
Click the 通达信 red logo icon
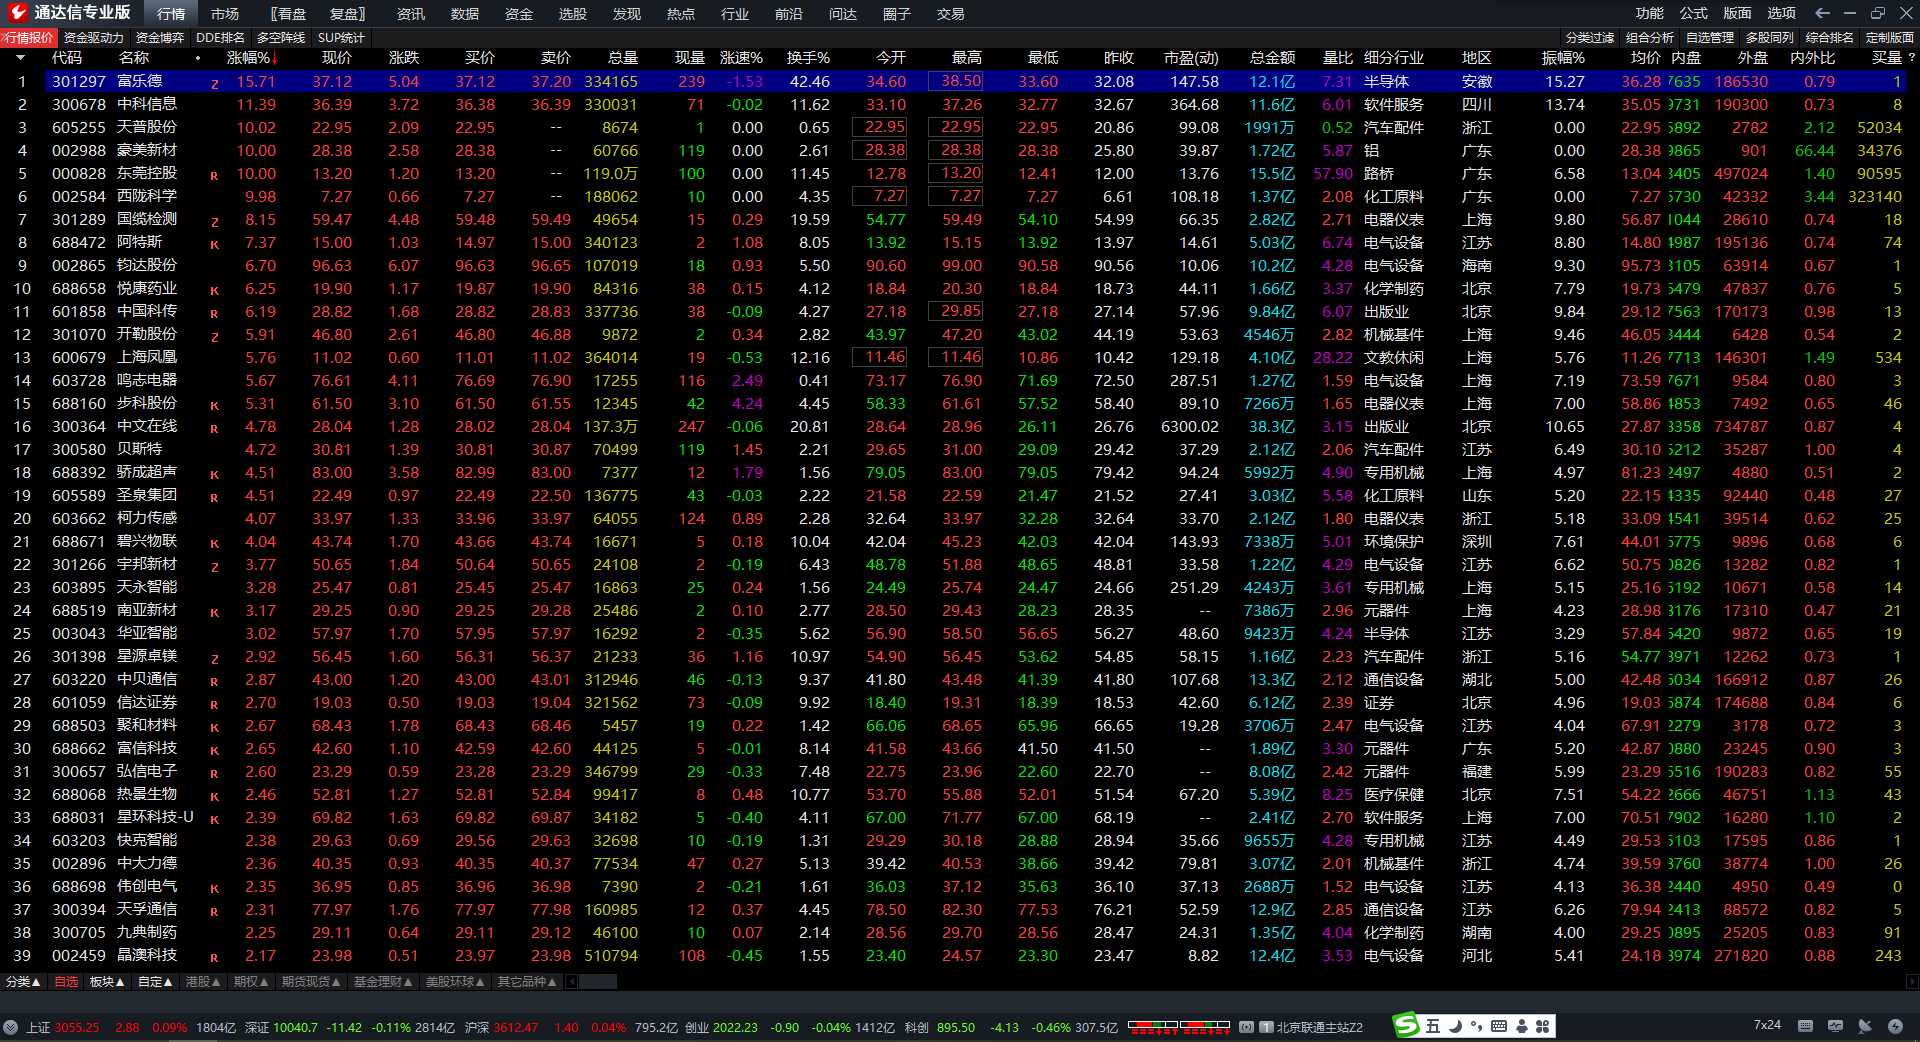[x=17, y=13]
